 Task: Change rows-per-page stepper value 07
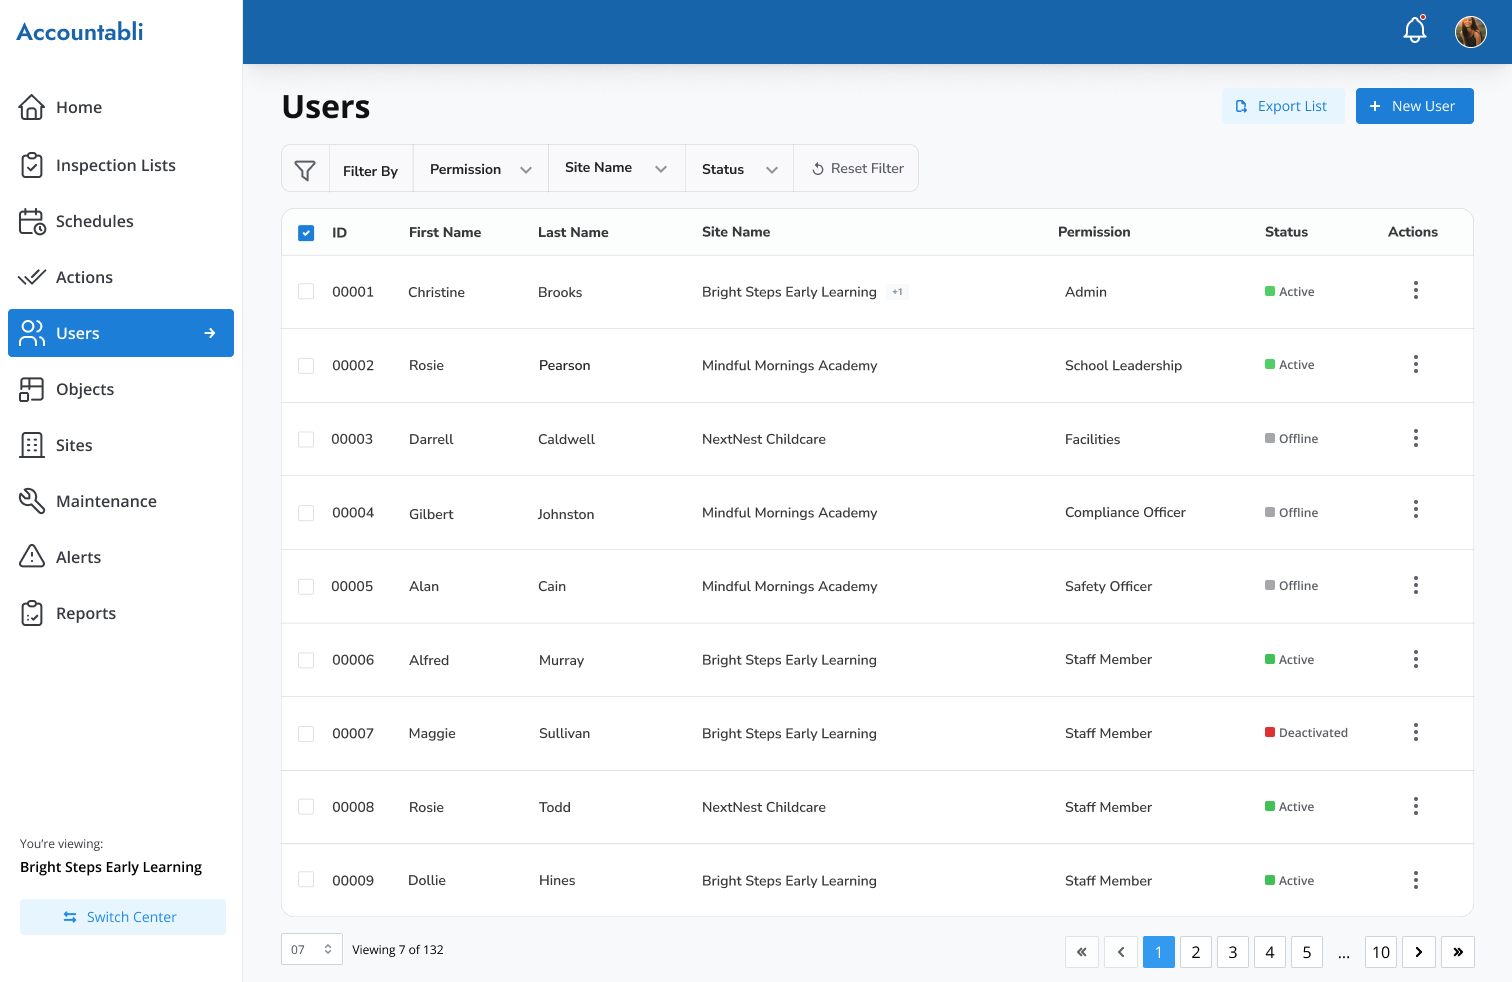click(312, 949)
